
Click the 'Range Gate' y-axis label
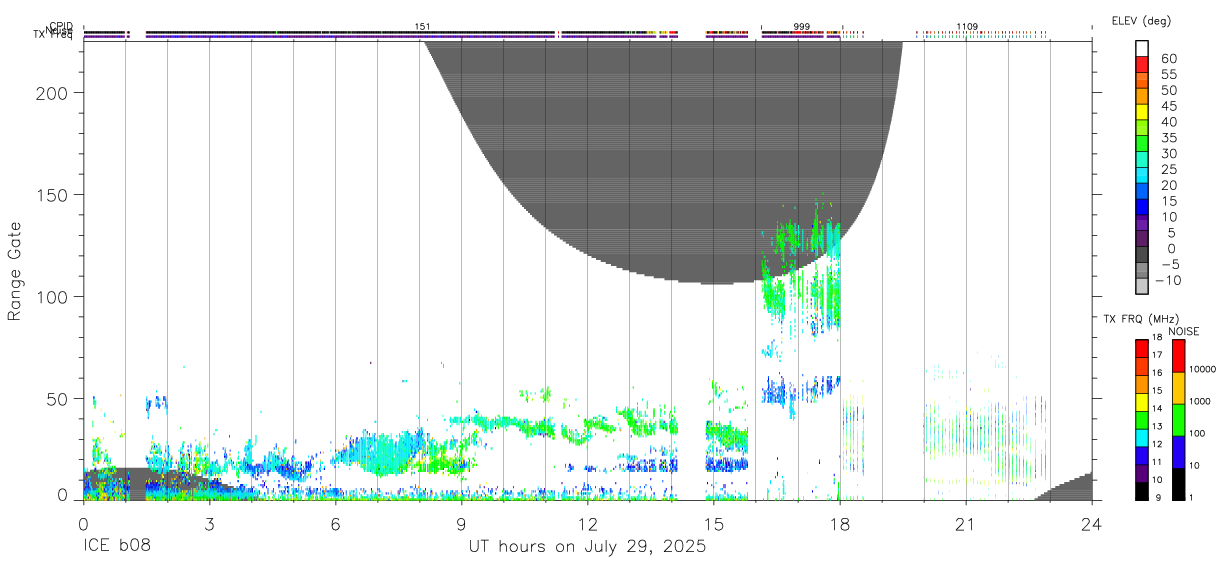pyautogui.click(x=15, y=271)
